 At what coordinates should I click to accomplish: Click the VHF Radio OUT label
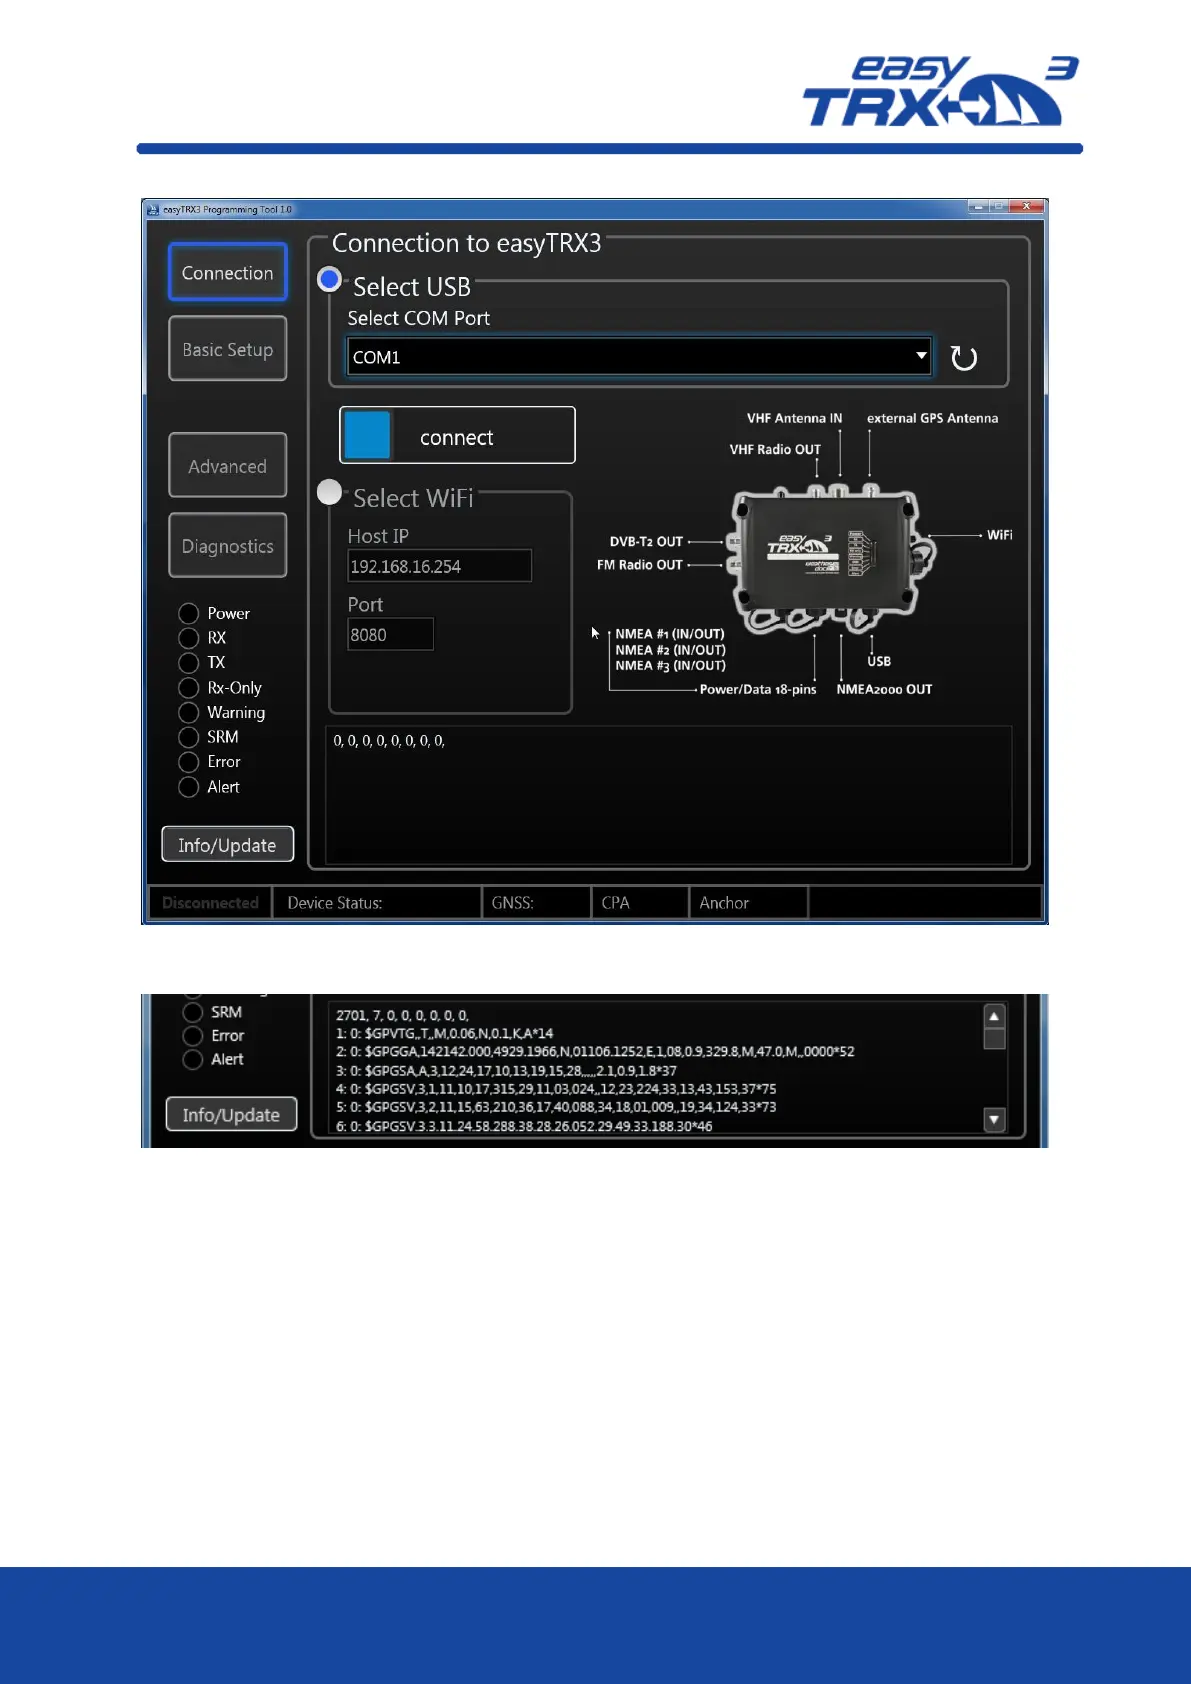point(775,449)
